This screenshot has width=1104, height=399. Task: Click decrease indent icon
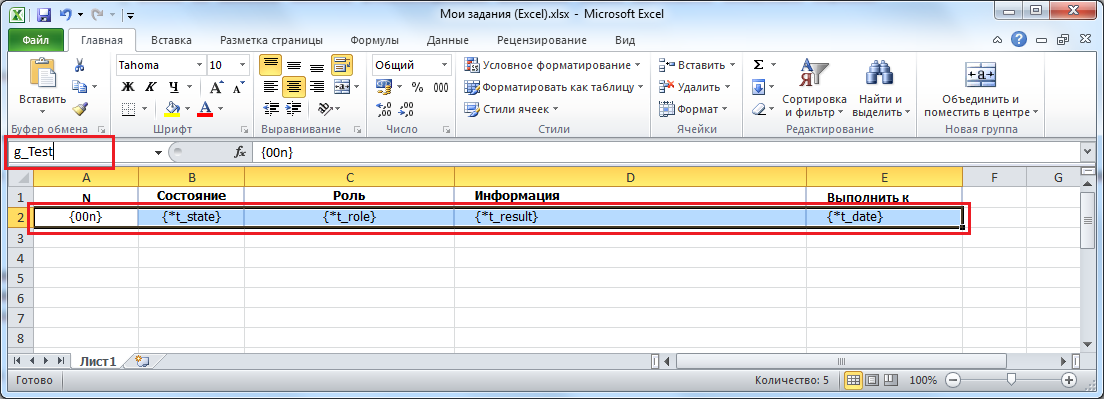click(x=271, y=109)
